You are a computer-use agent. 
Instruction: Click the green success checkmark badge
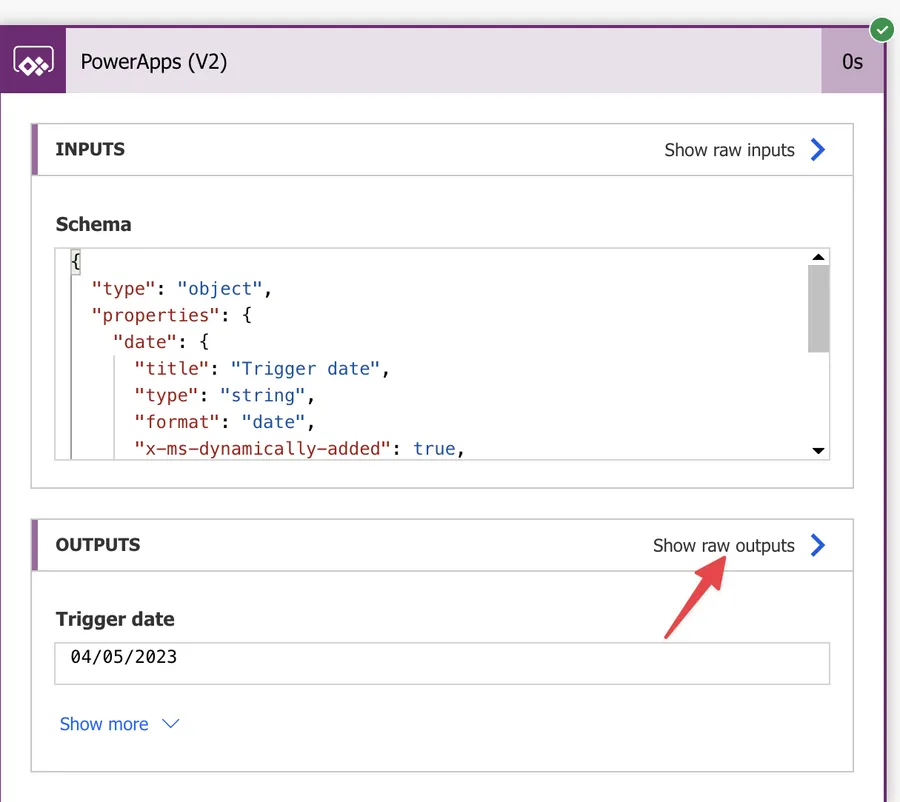point(881,30)
